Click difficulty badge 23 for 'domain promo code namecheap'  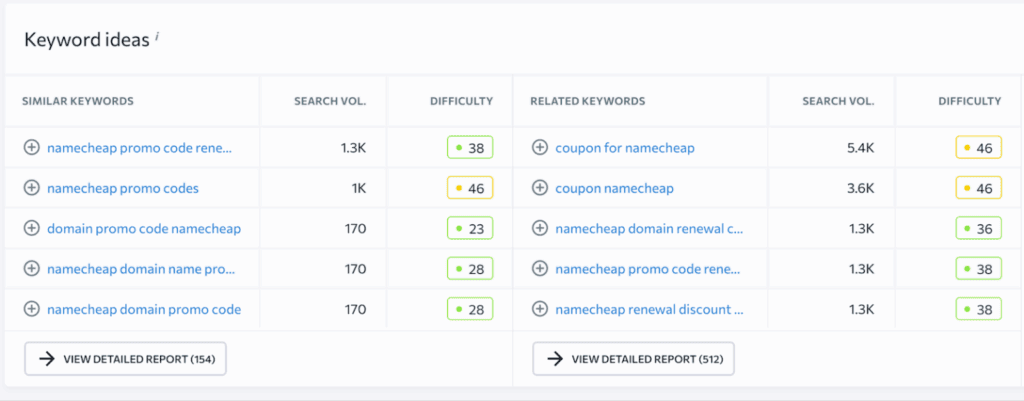470,229
